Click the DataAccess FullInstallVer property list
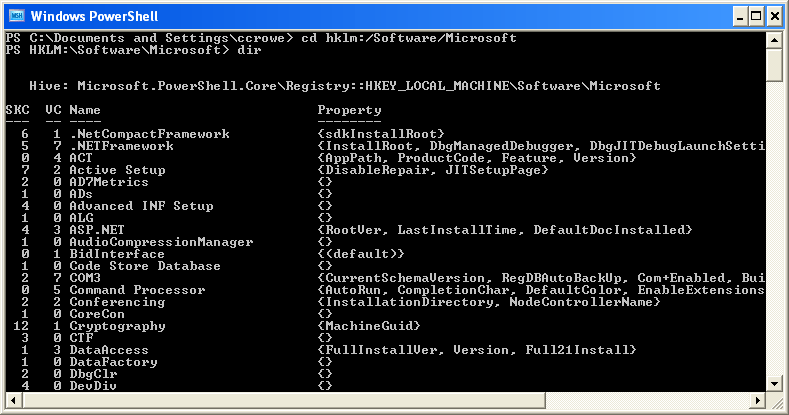 coord(477,351)
